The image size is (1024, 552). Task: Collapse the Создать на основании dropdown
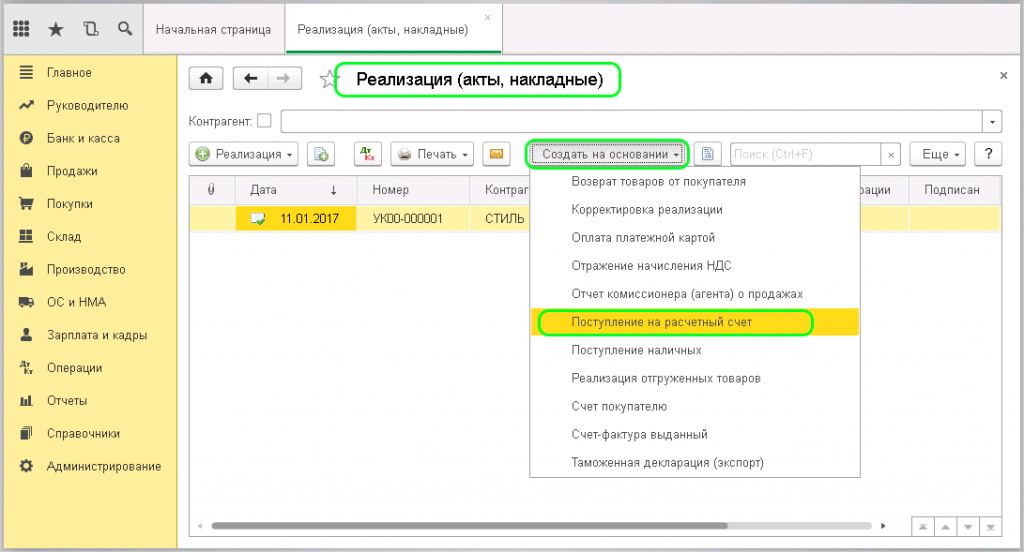click(607, 154)
